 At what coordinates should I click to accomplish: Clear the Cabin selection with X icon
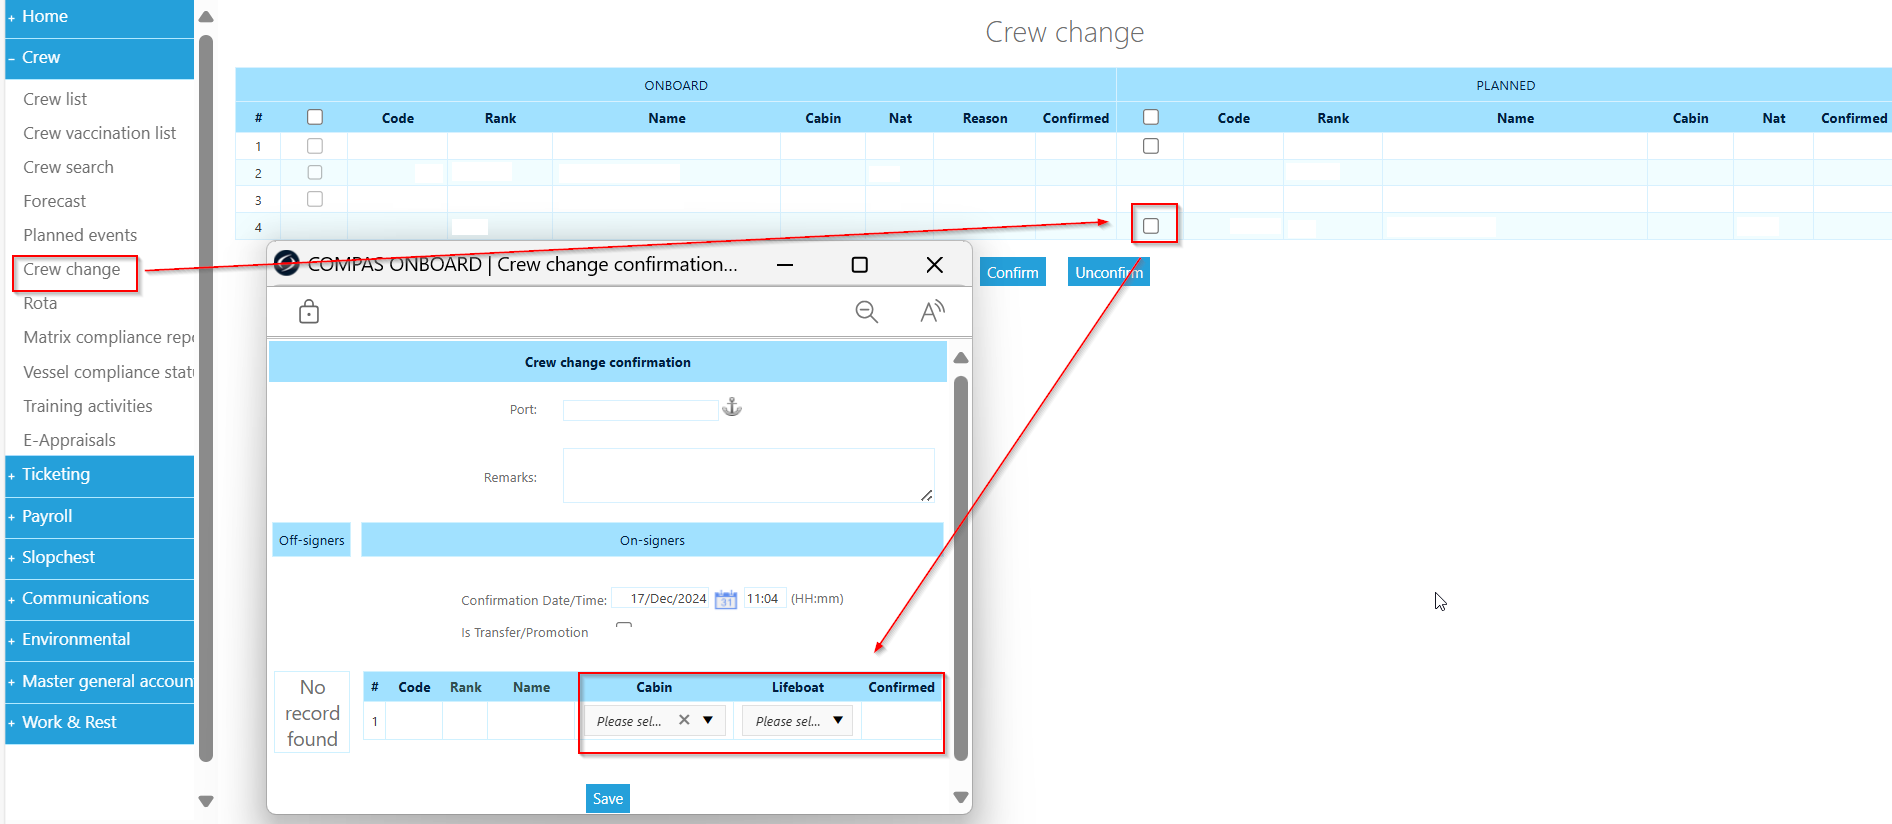point(684,720)
